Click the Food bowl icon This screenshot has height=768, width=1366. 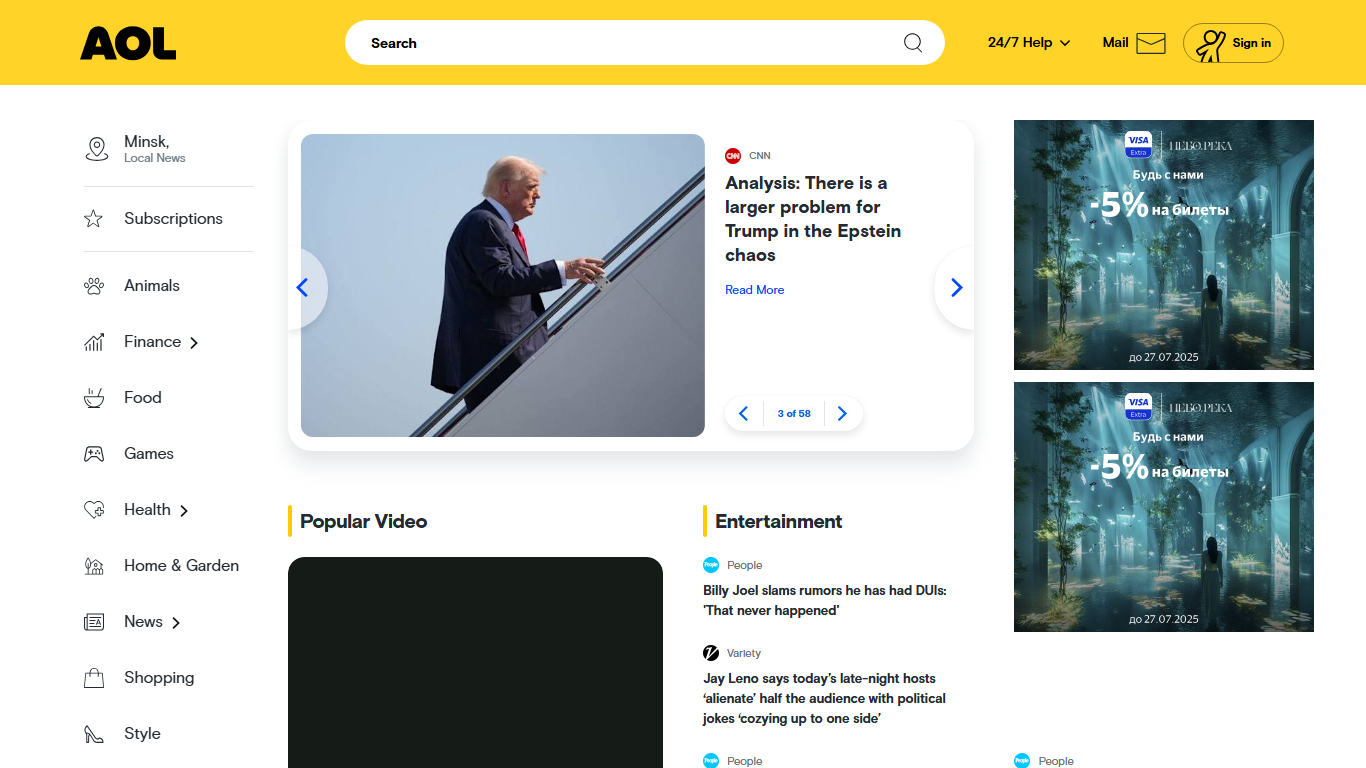pyautogui.click(x=94, y=398)
